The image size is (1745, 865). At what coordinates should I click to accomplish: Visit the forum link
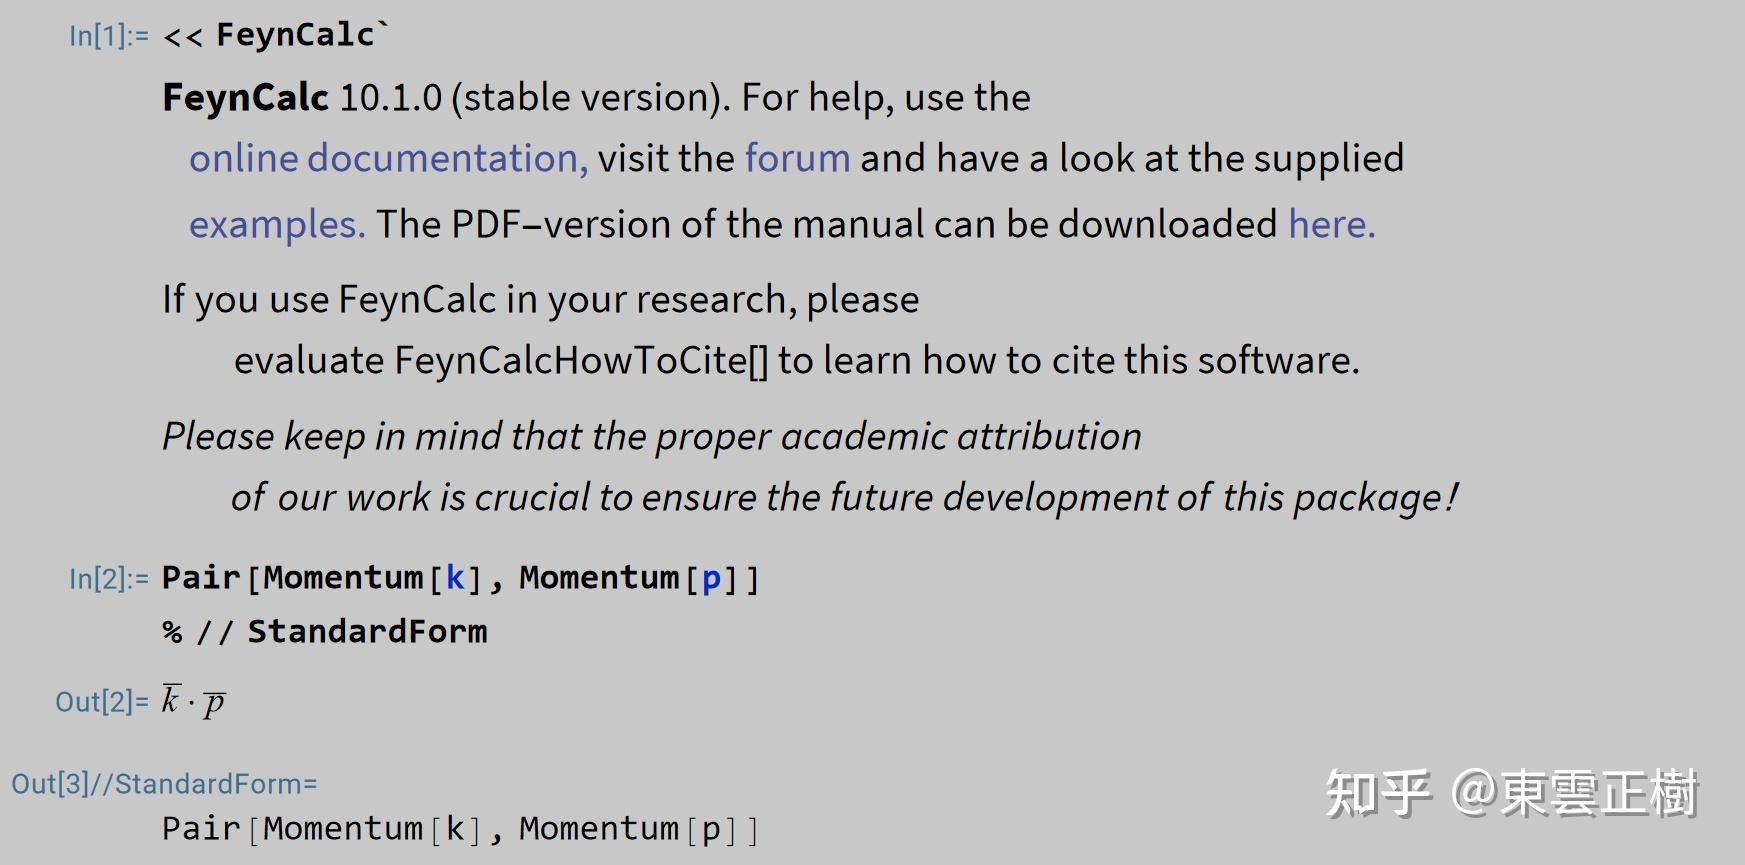(797, 159)
